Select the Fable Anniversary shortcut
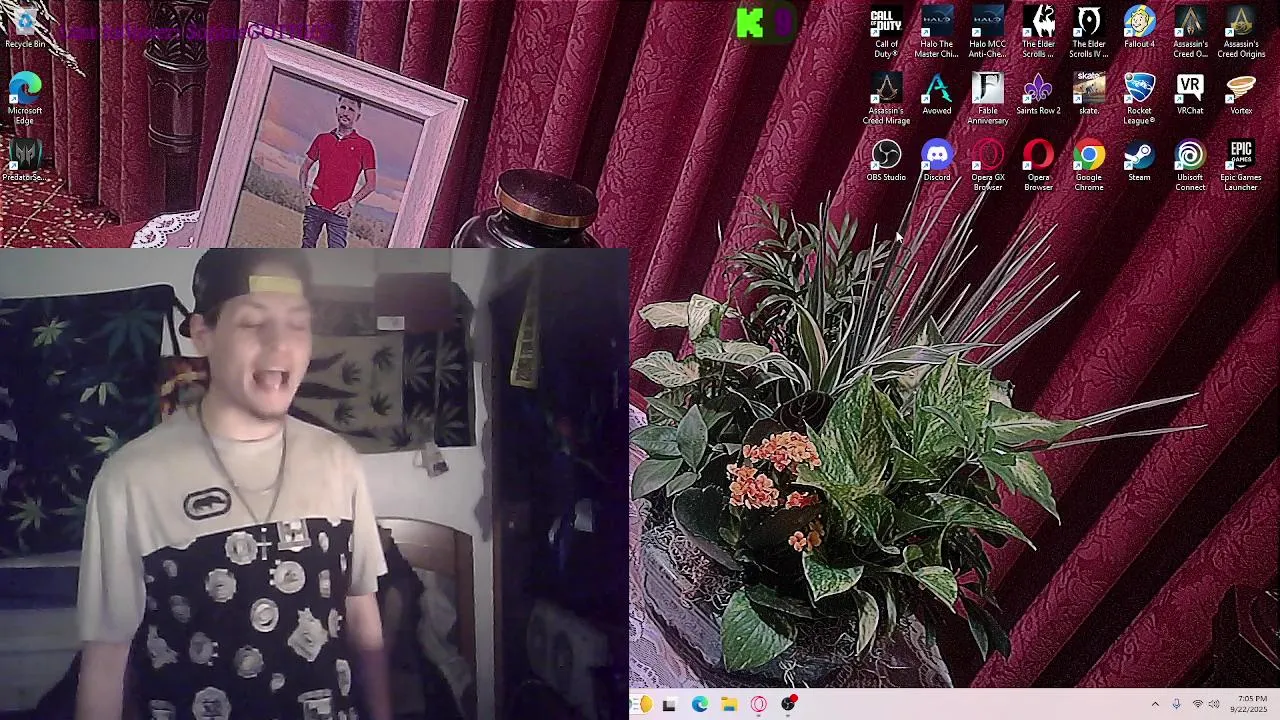 (988, 99)
